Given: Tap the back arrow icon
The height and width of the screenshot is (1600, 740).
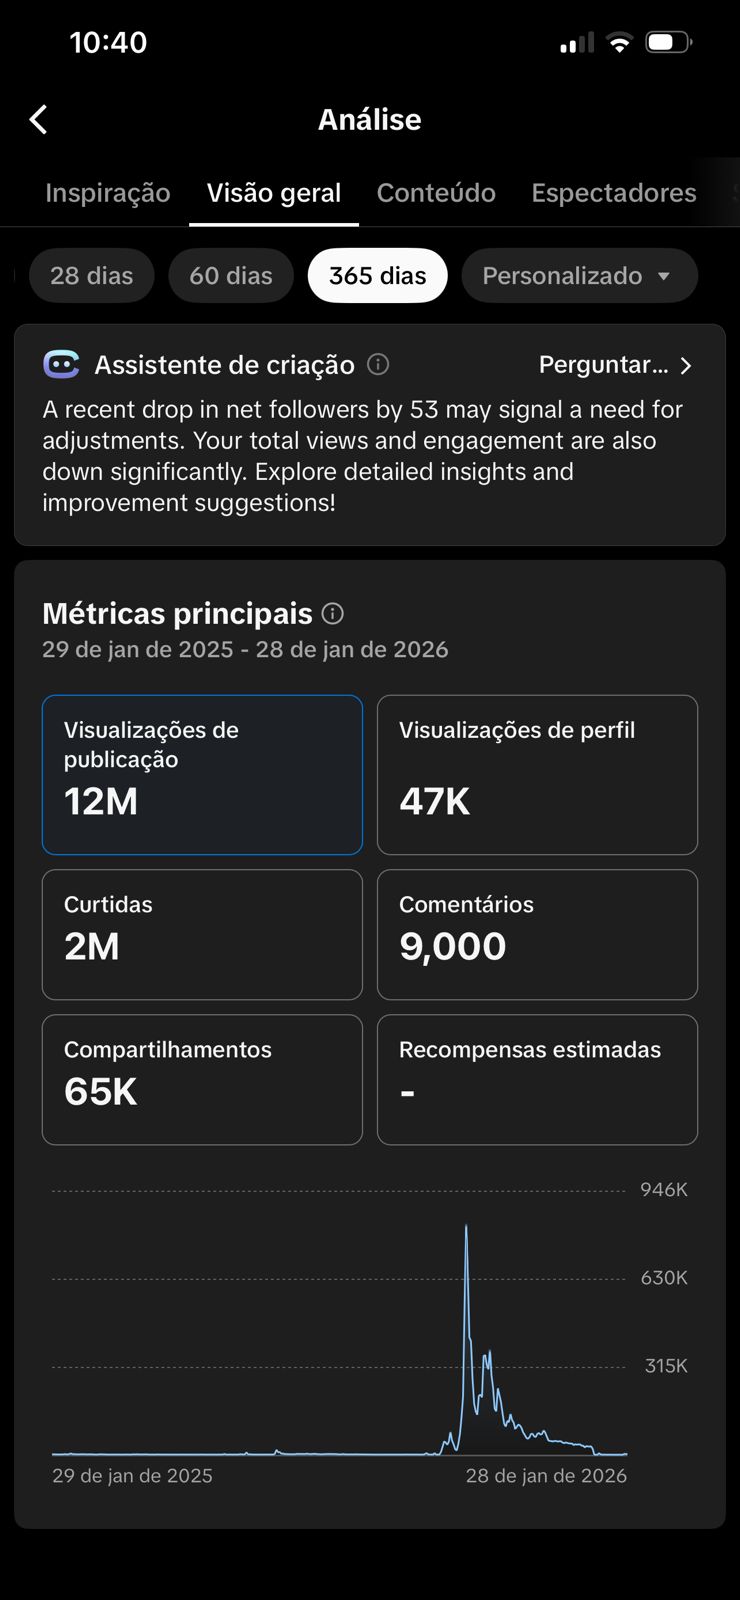Looking at the screenshot, I should (x=39, y=120).
